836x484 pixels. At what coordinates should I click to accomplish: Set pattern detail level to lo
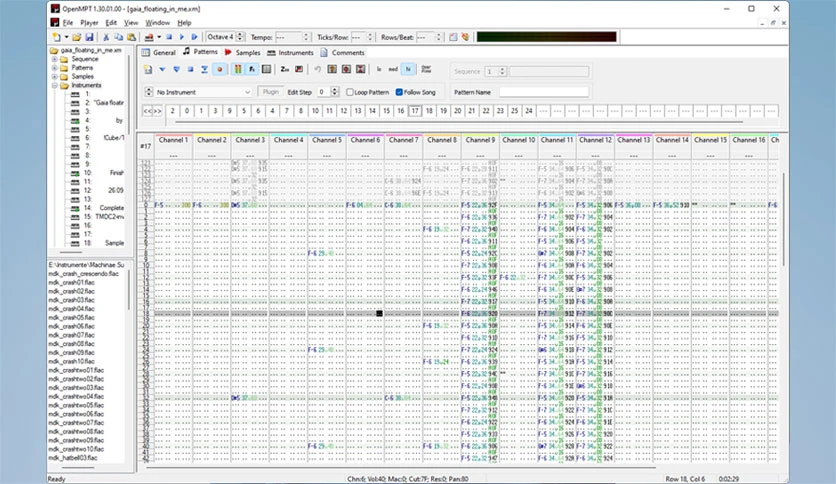[379, 69]
